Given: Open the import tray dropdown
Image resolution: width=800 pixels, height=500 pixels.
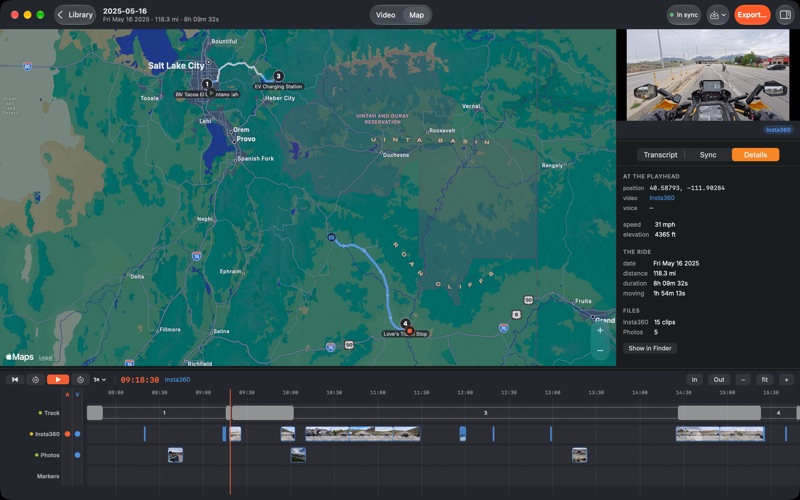Looking at the screenshot, I should (x=718, y=15).
